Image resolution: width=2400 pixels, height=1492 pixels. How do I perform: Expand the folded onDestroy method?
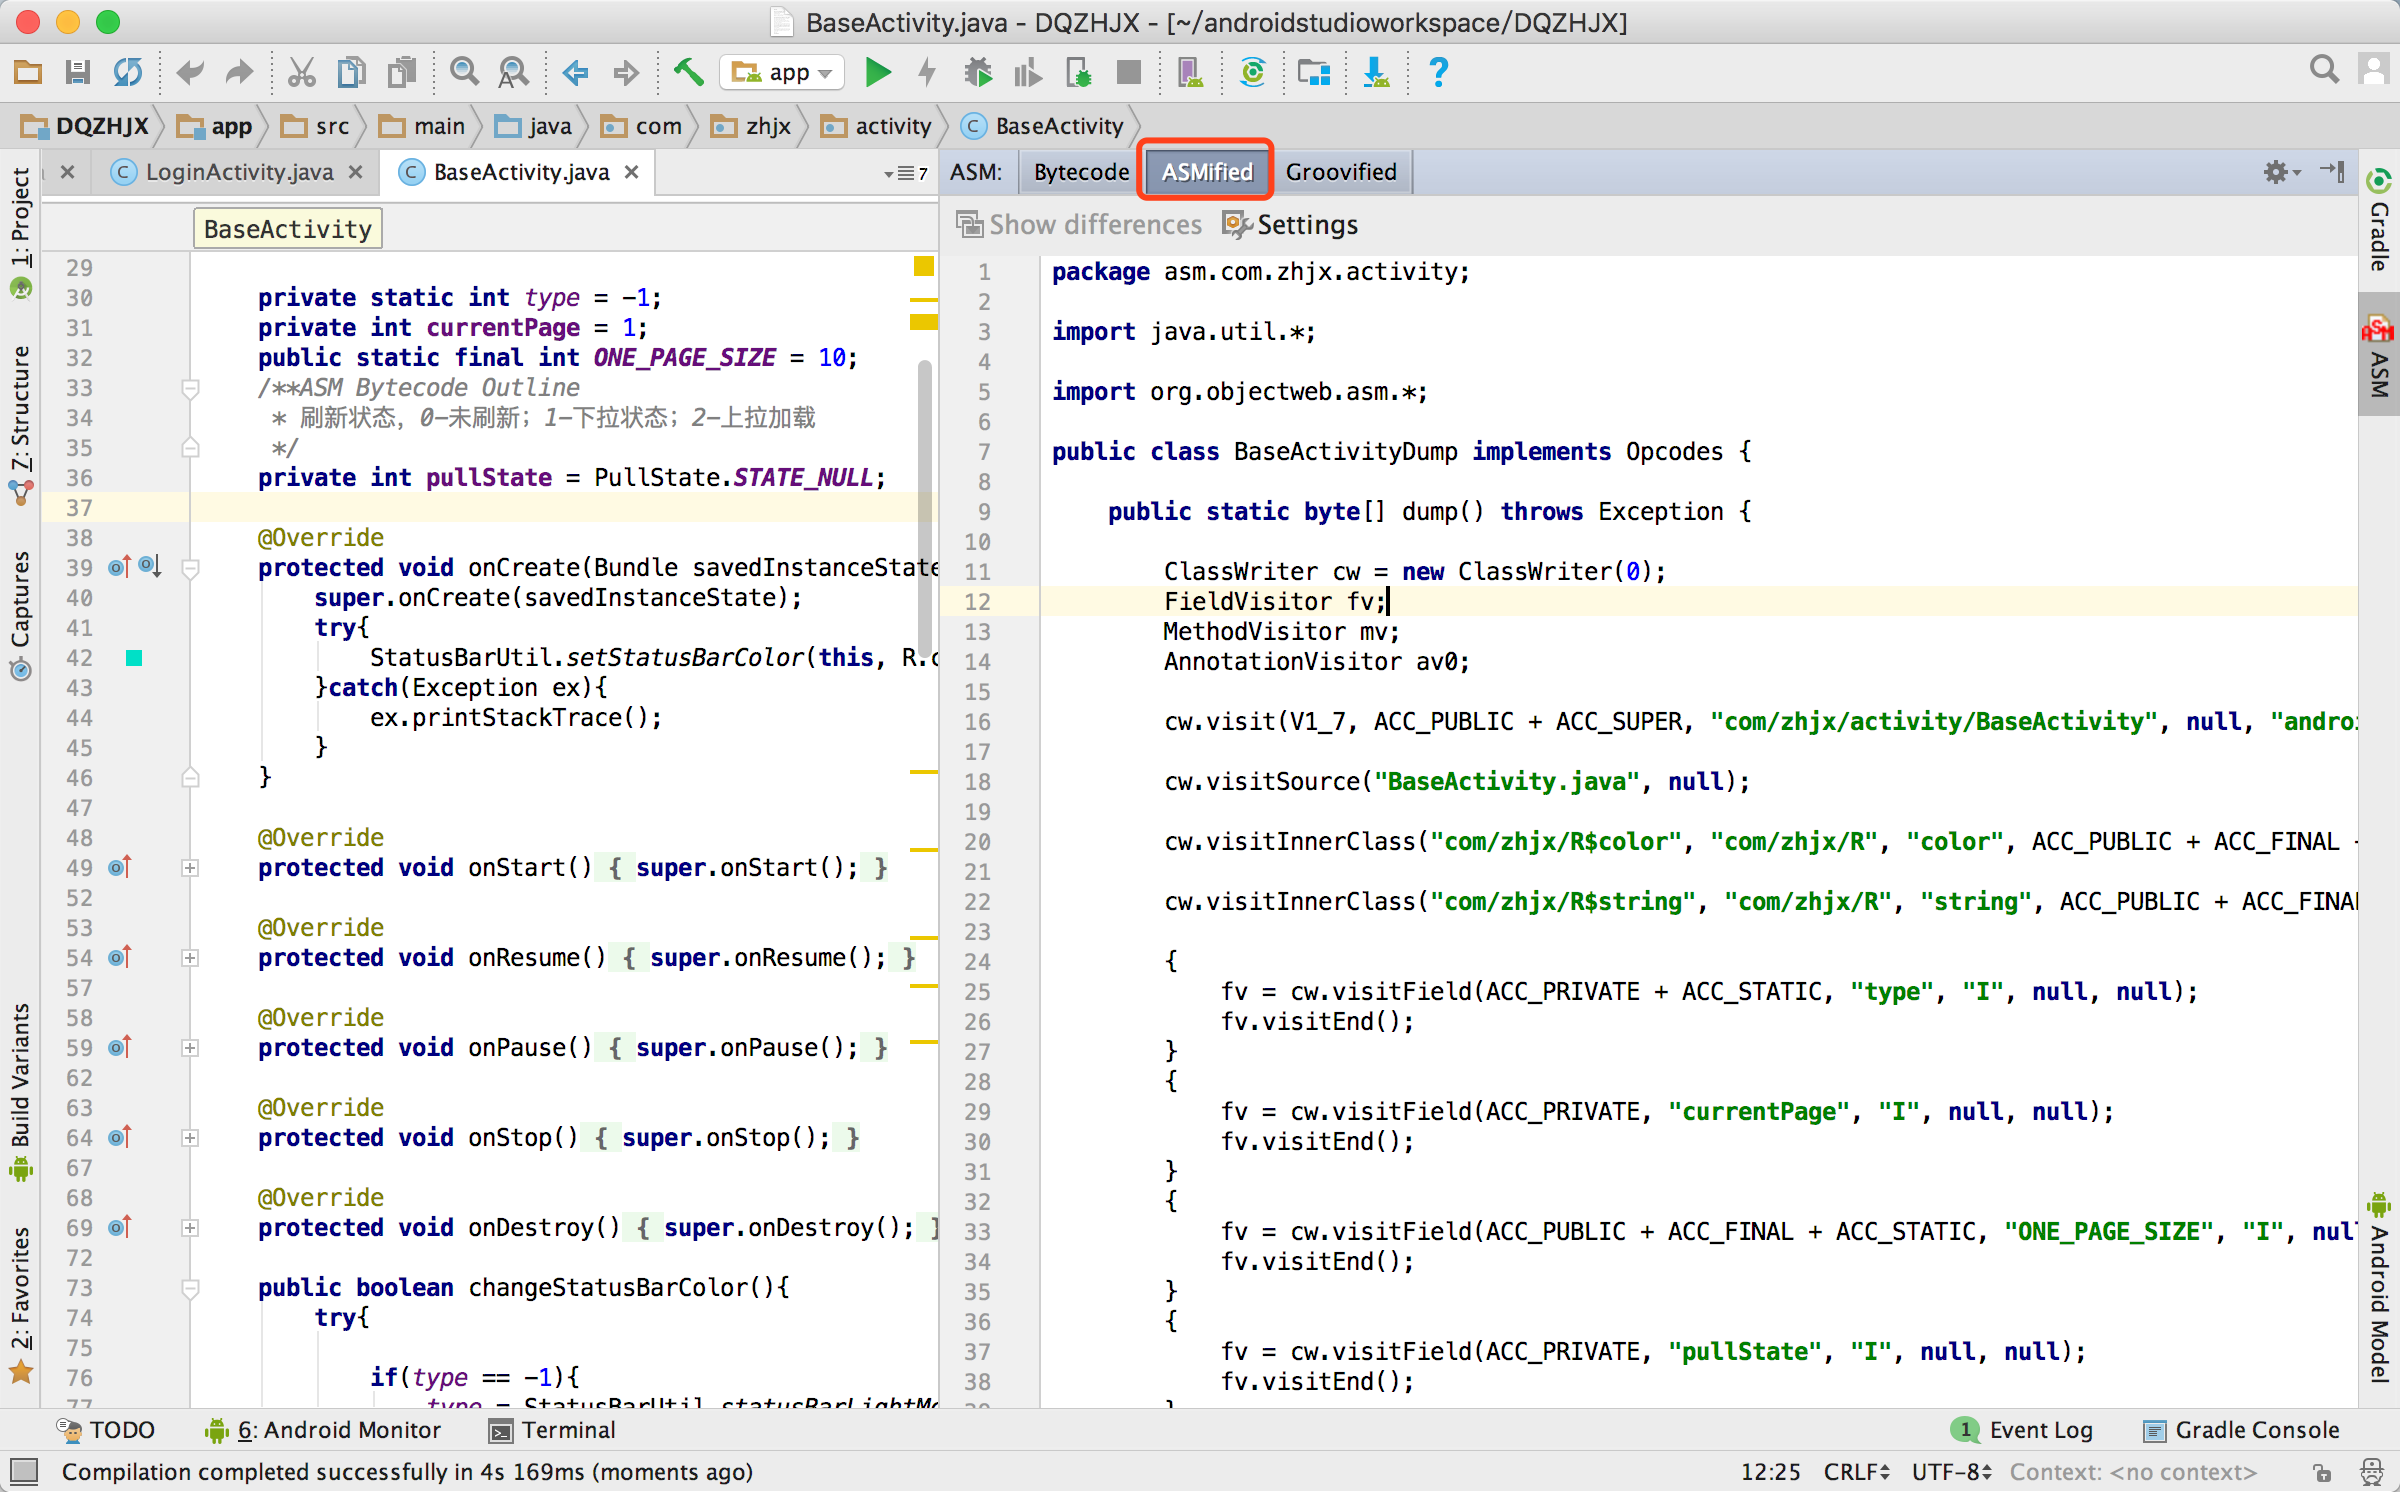point(190,1228)
